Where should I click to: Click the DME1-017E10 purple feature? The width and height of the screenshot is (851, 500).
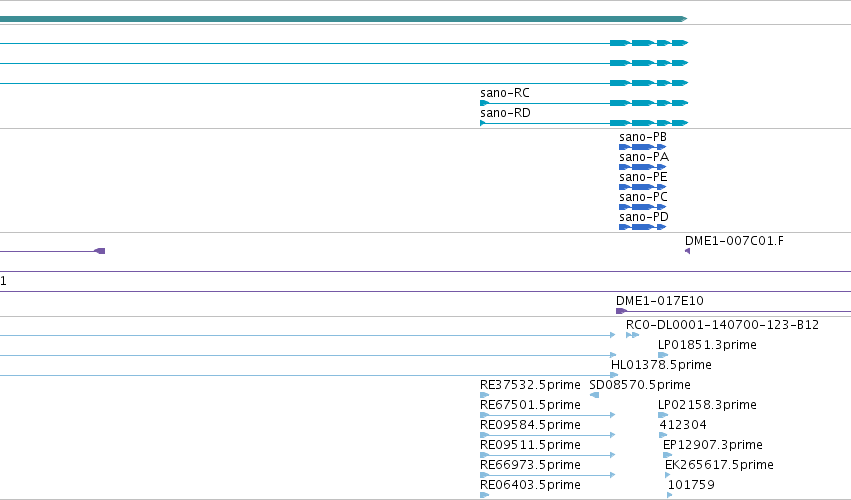[x=733, y=311]
